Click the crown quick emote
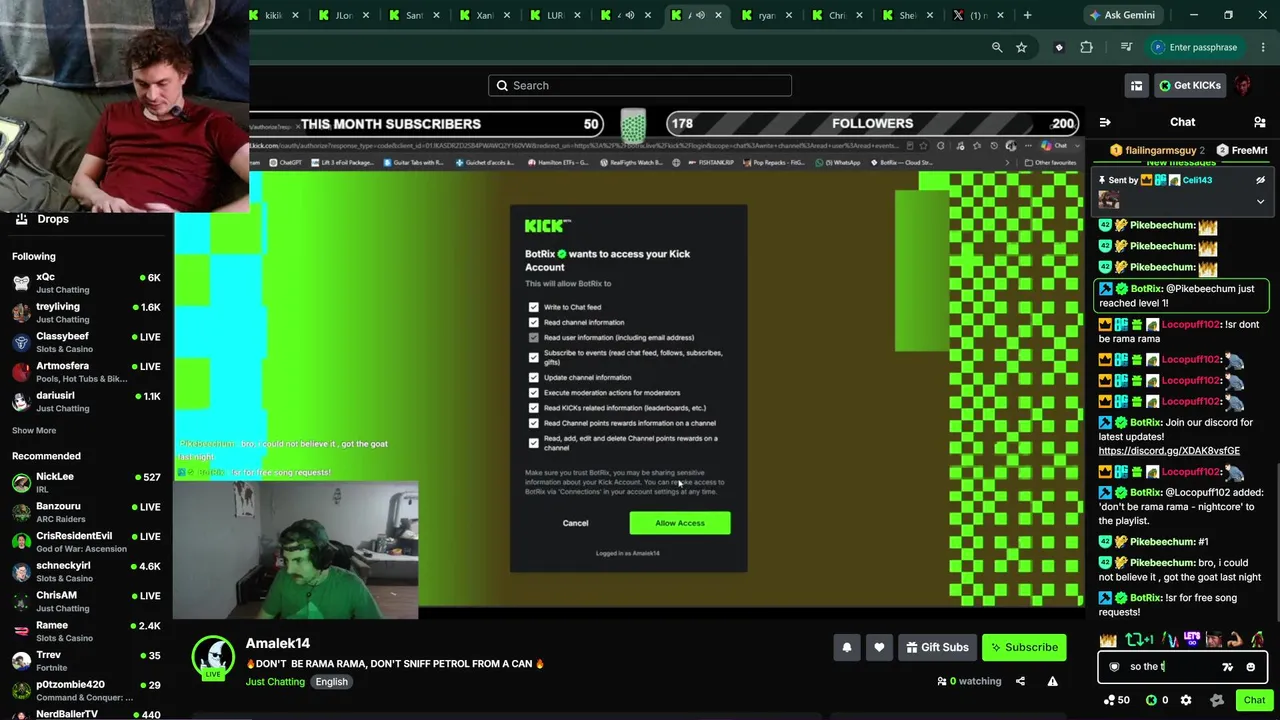Screen dimensions: 1280x720 1108,640
